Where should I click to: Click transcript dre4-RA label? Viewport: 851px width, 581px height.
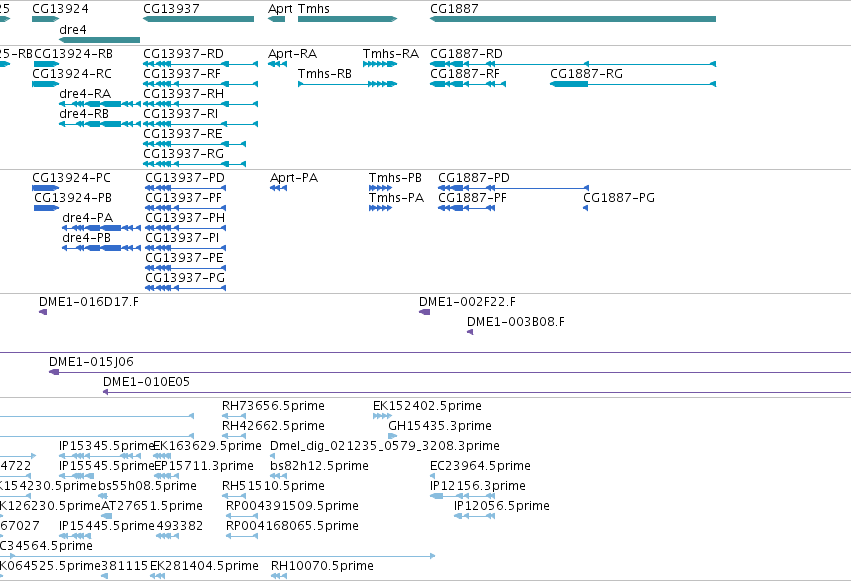85,94
